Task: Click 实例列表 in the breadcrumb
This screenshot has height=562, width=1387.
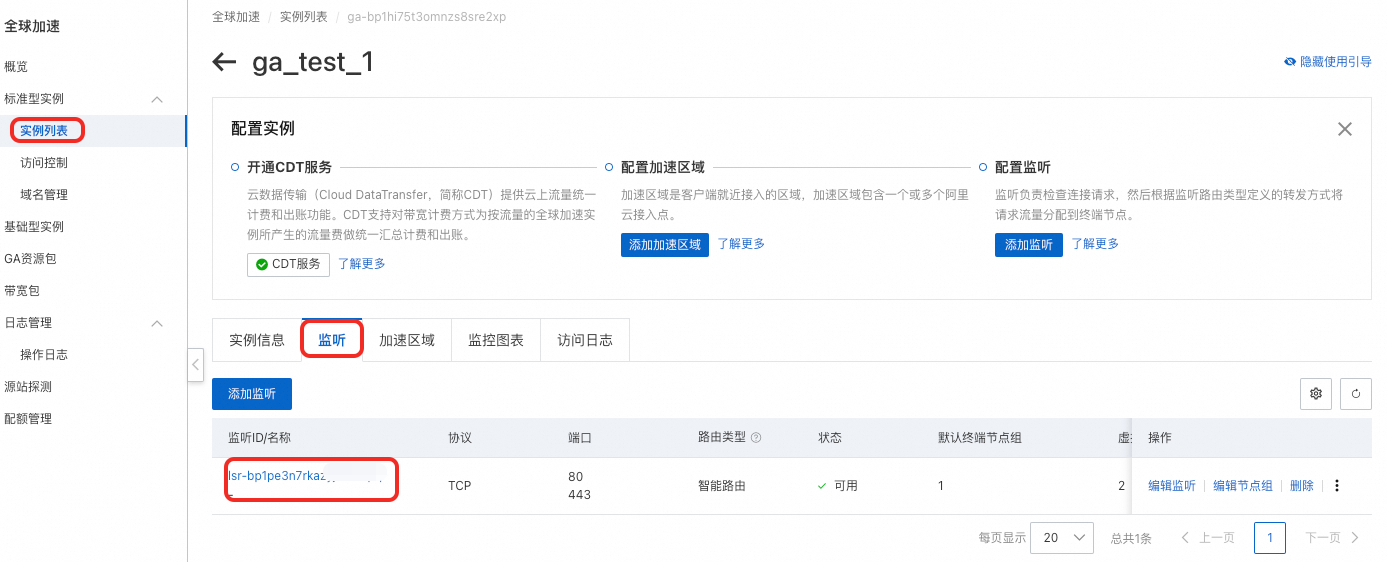Action: (x=304, y=17)
